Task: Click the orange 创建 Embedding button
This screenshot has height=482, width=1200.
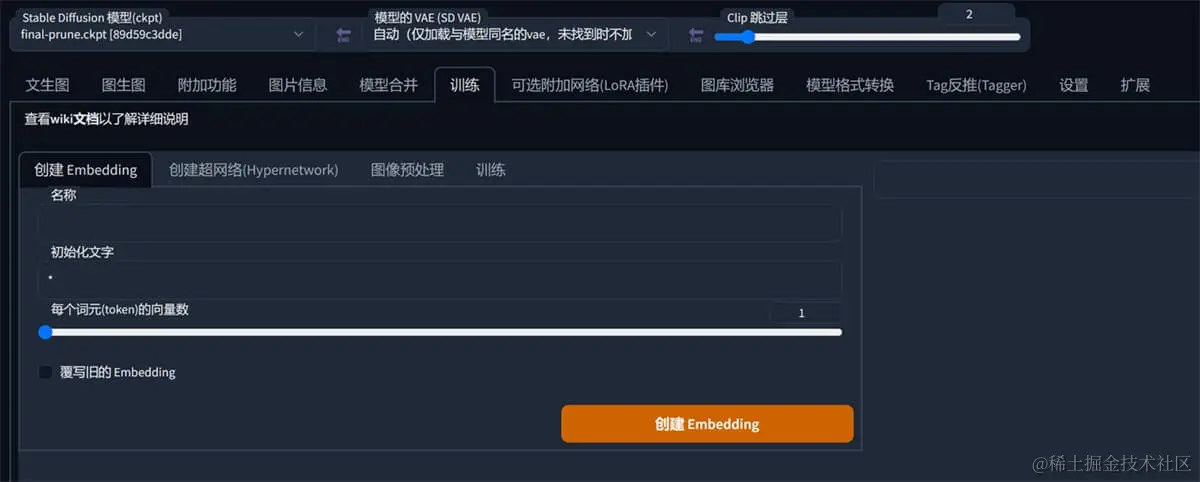Action: click(707, 424)
